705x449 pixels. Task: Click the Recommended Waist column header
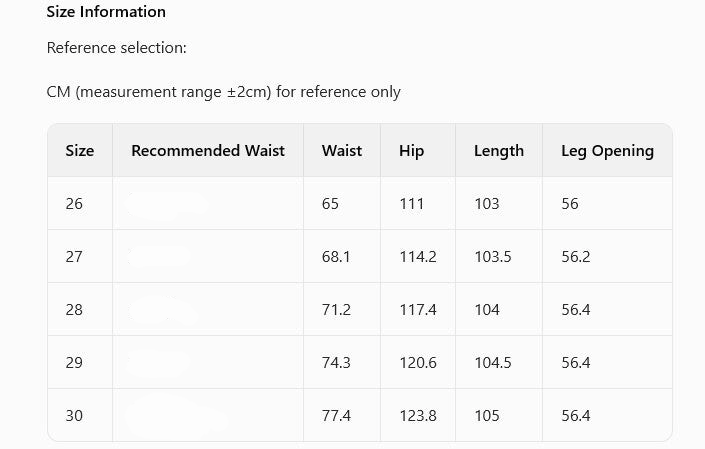click(208, 151)
